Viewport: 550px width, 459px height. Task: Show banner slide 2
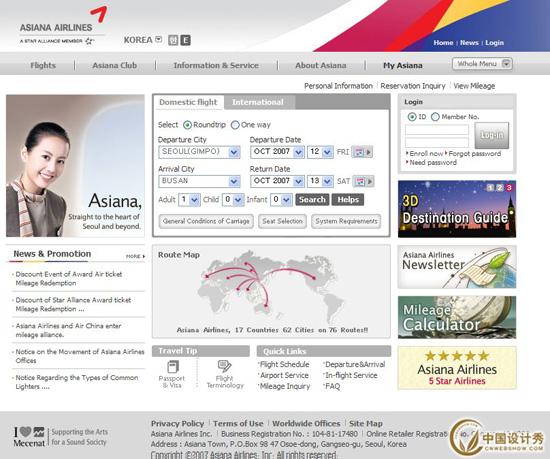[x=499, y=188]
